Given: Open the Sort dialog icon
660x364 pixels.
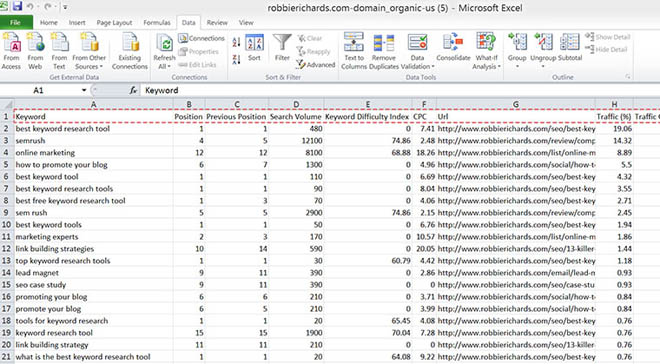Looking at the screenshot, I should tap(254, 43).
